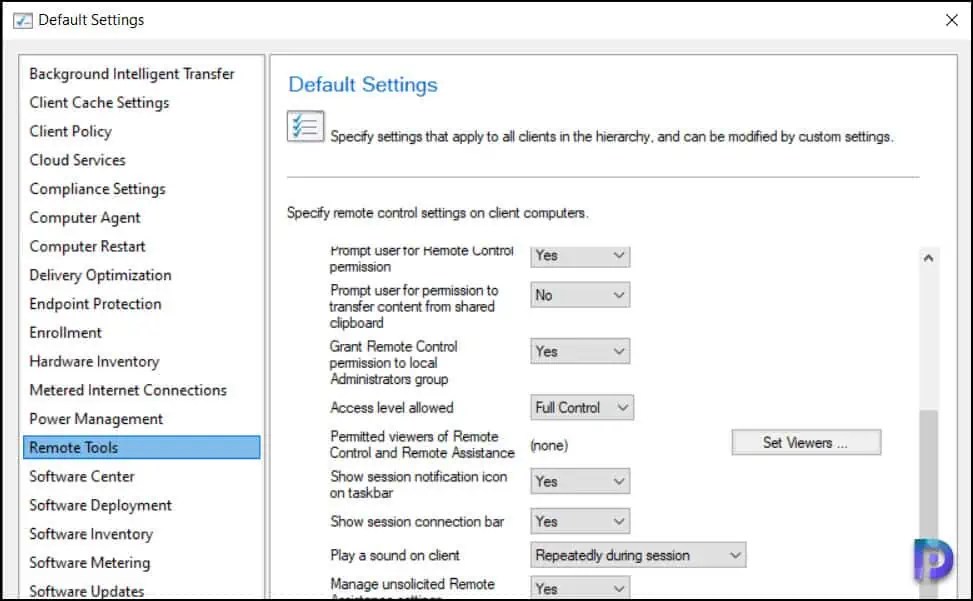Open the shared clipboard permission dropdown
The image size is (973, 601).
579,295
